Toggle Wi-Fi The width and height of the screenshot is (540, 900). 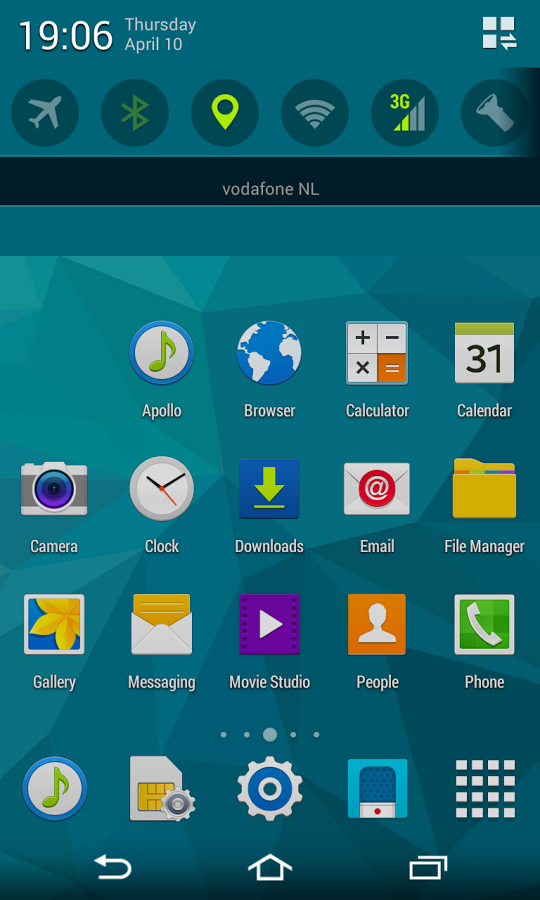click(x=314, y=112)
